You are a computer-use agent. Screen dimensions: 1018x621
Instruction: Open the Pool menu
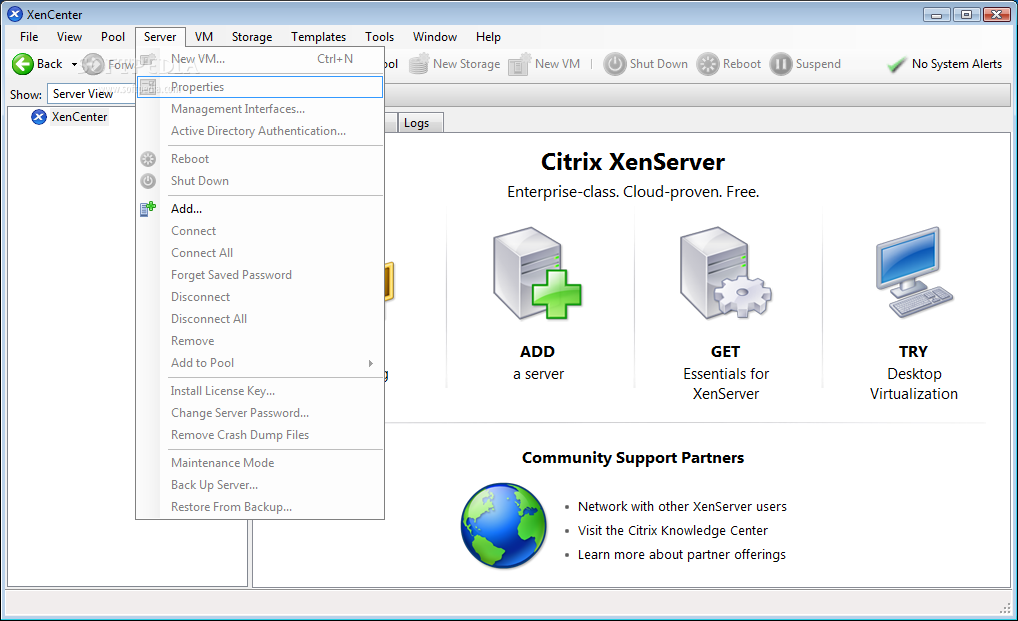pos(113,37)
